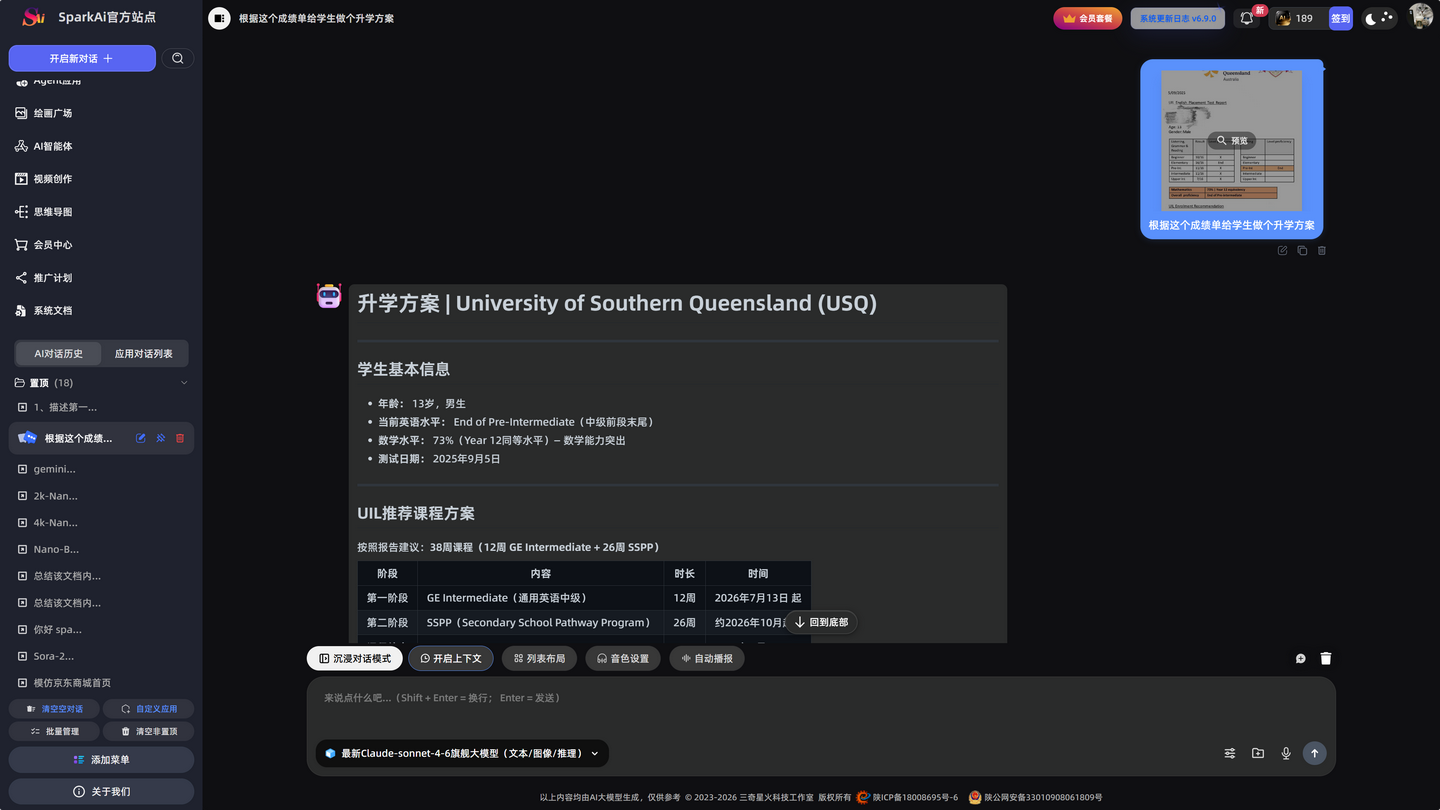This screenshot has height=810, width=1440.
Task: Click the chat bubble icon above the input
Action: tap(1300, 659)
